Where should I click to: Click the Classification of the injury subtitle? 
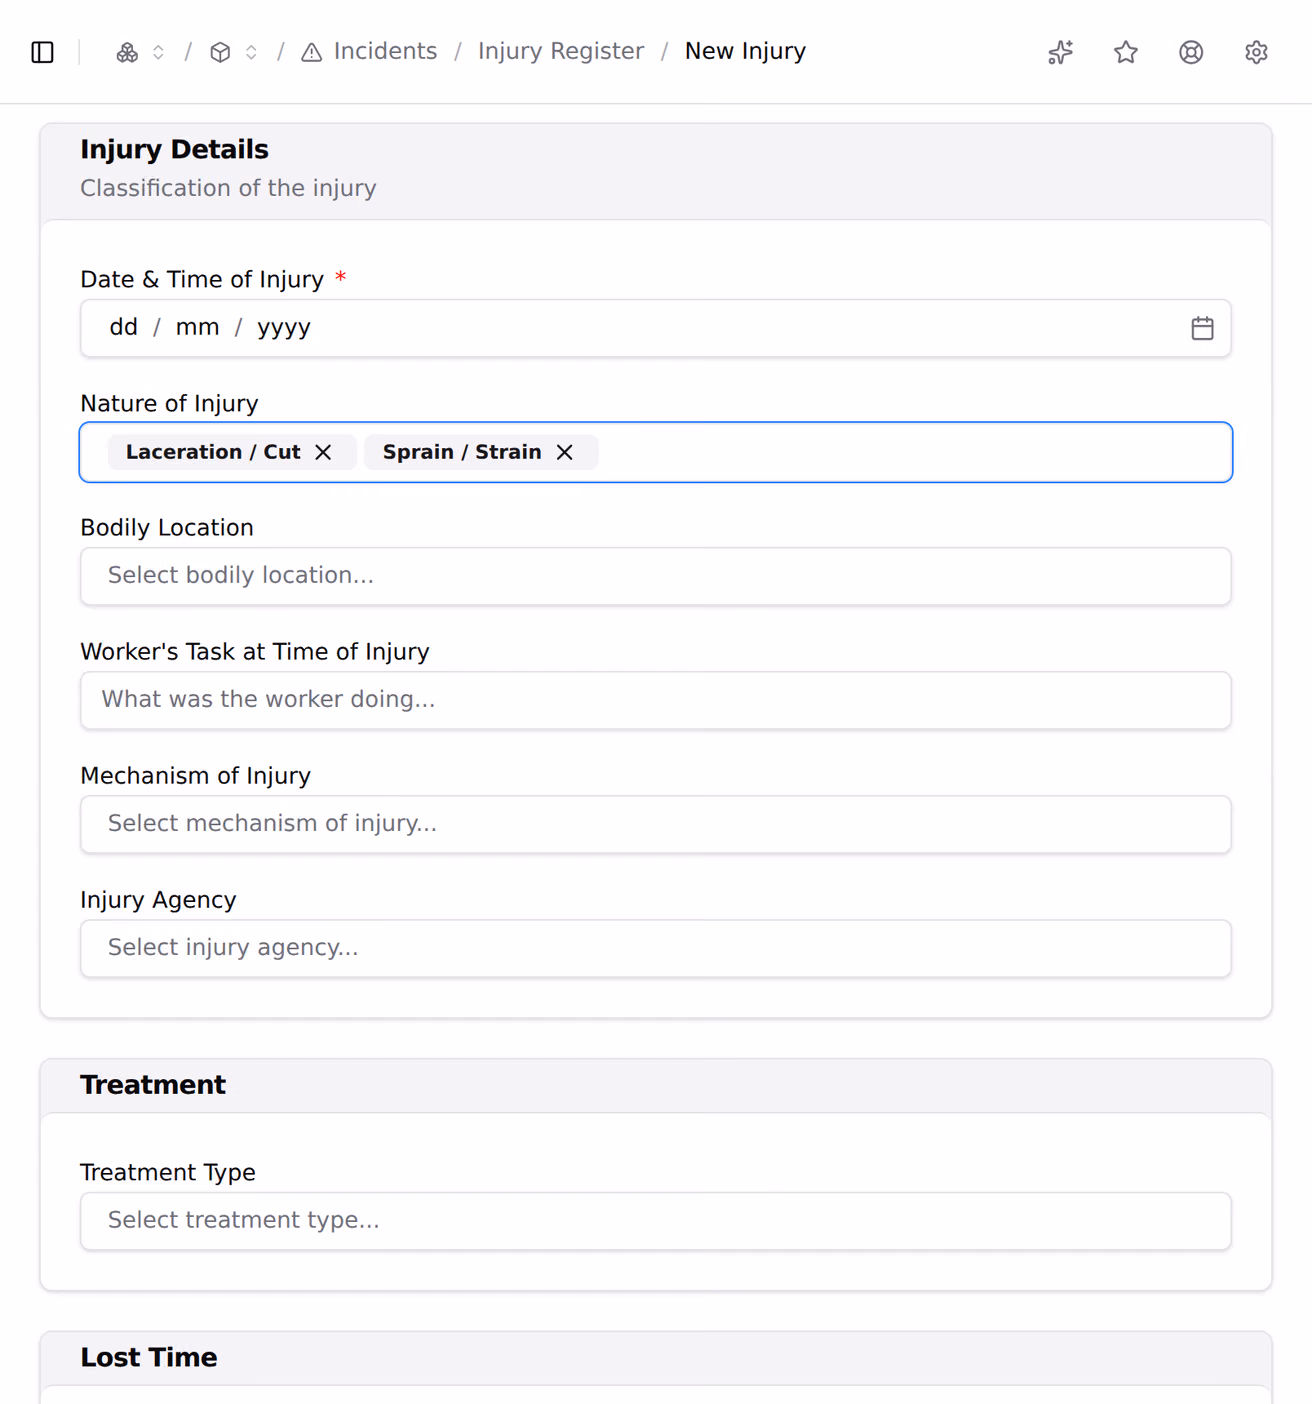tap(228, 188)
